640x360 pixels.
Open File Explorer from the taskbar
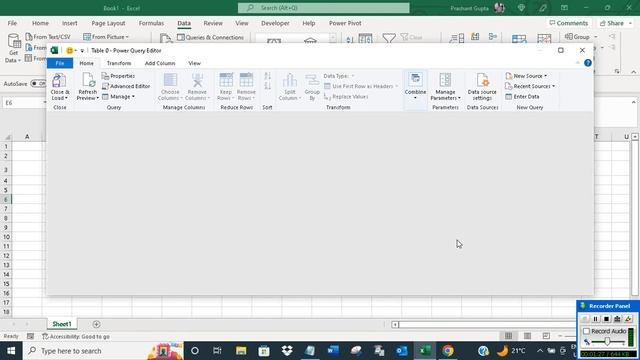[241, 351]
